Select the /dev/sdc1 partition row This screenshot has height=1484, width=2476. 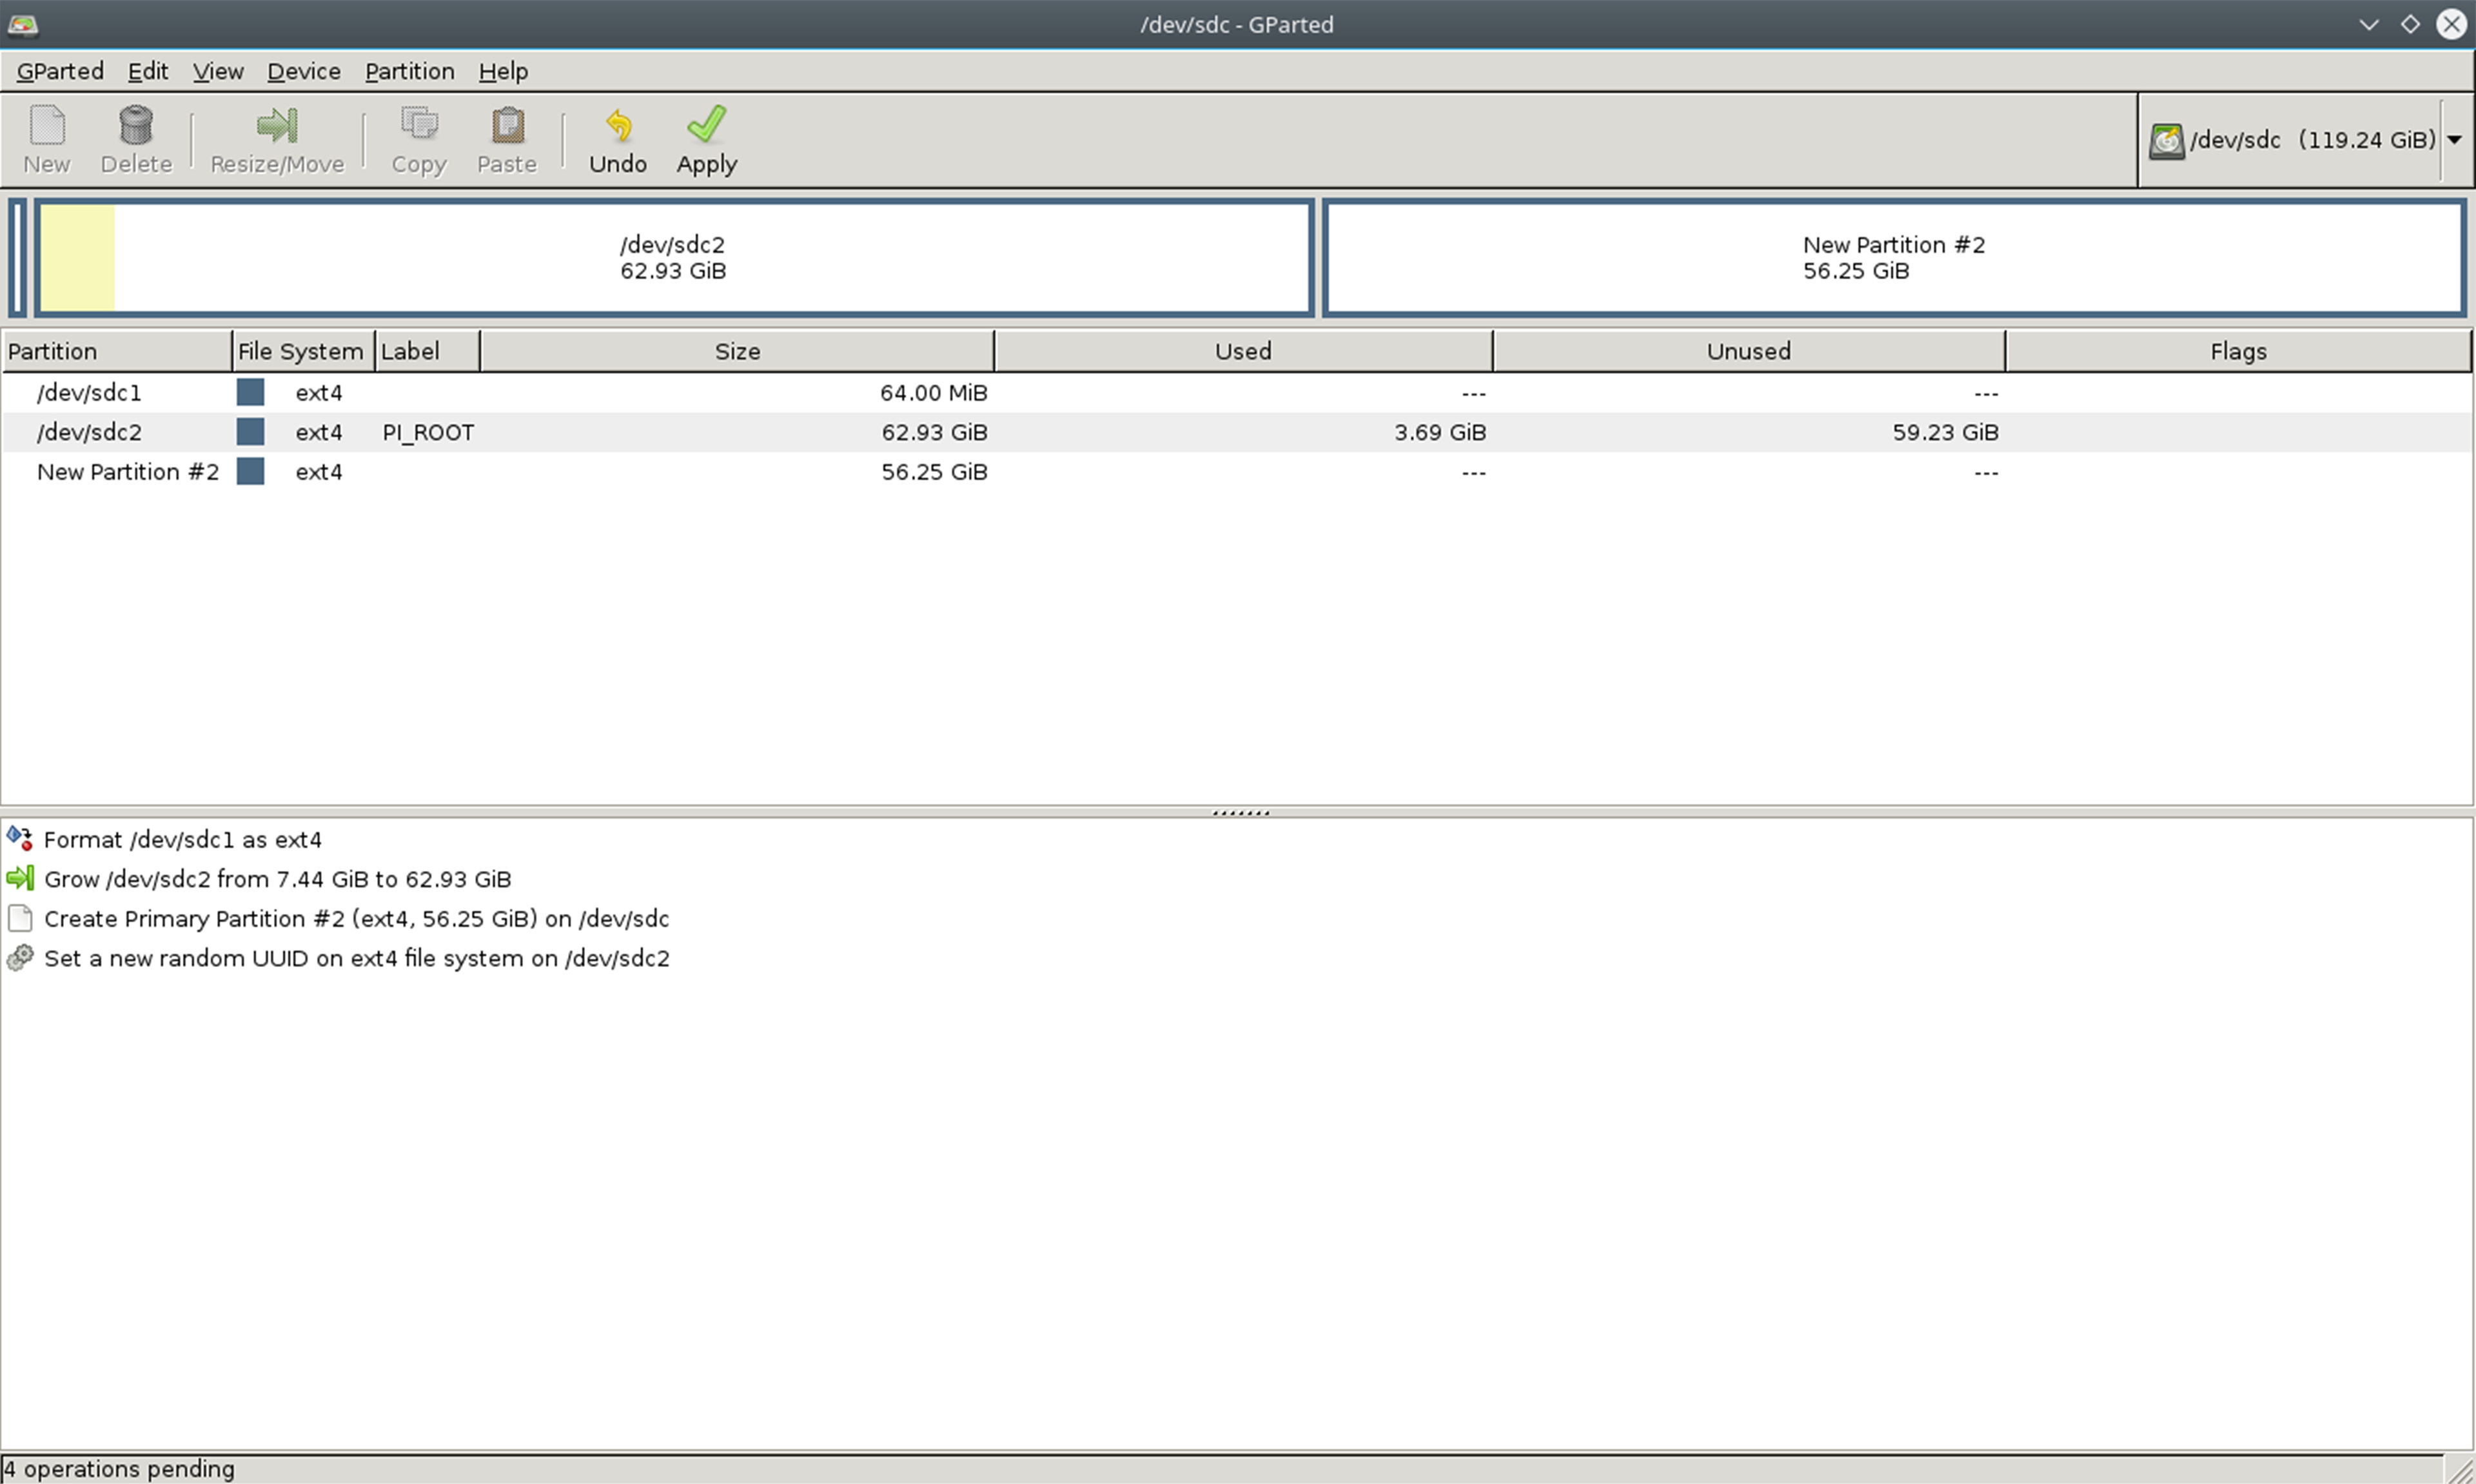[1236, 392]
